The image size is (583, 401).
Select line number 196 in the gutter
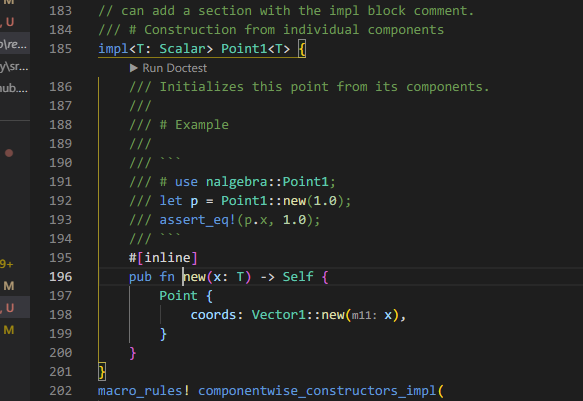(61, 277)
